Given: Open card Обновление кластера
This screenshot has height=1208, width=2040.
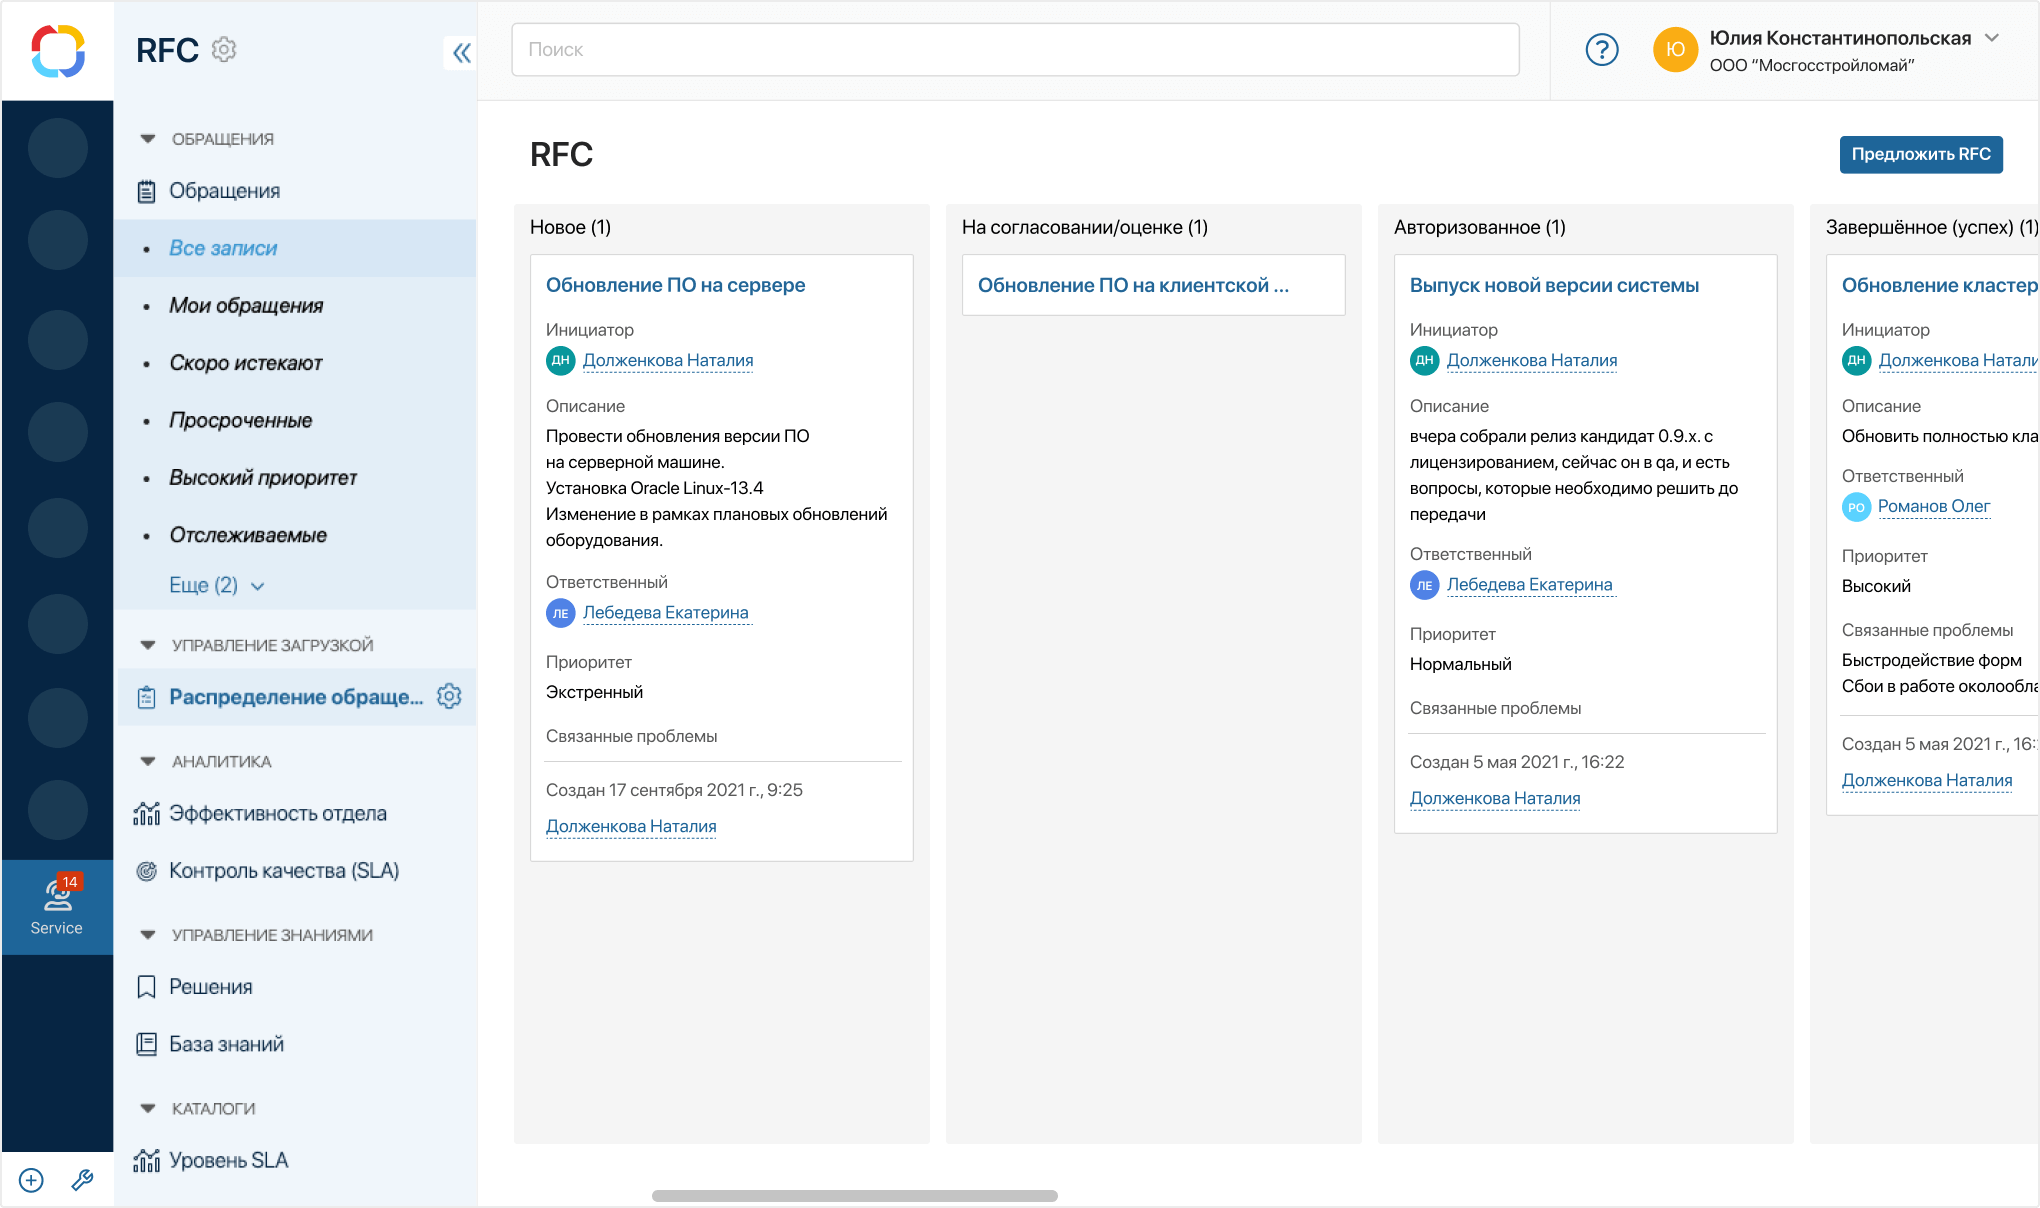Looking at the screenshot, I should click(1939, 285).
